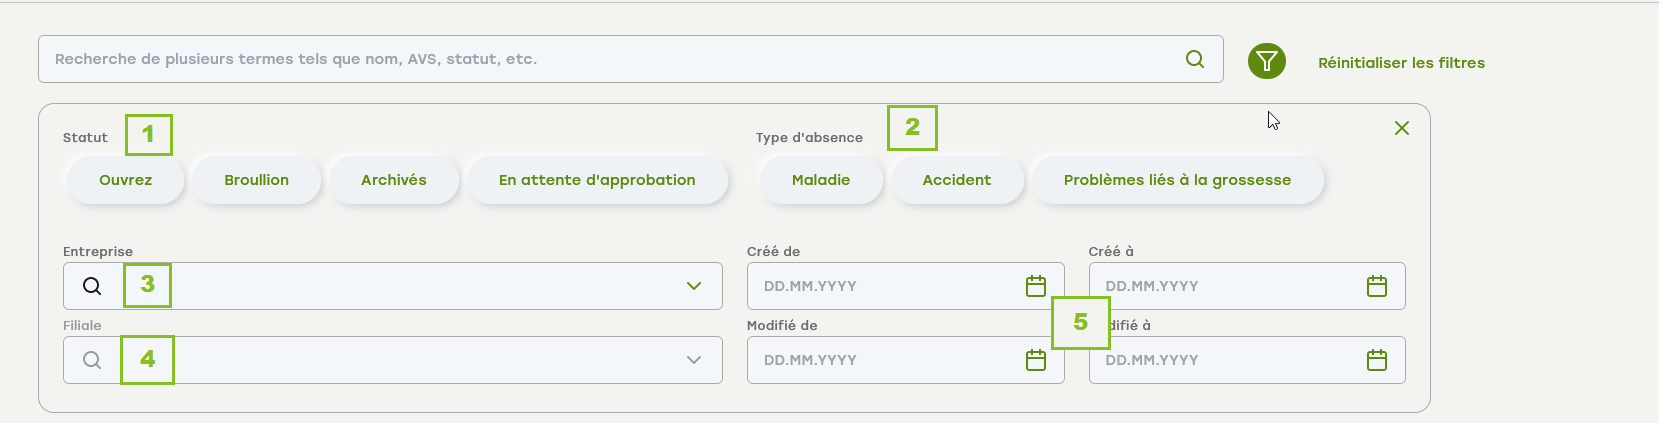The image size is (1659, 423).
Task: Click the Filiale search magnifier icon
Action: (92, 360)
